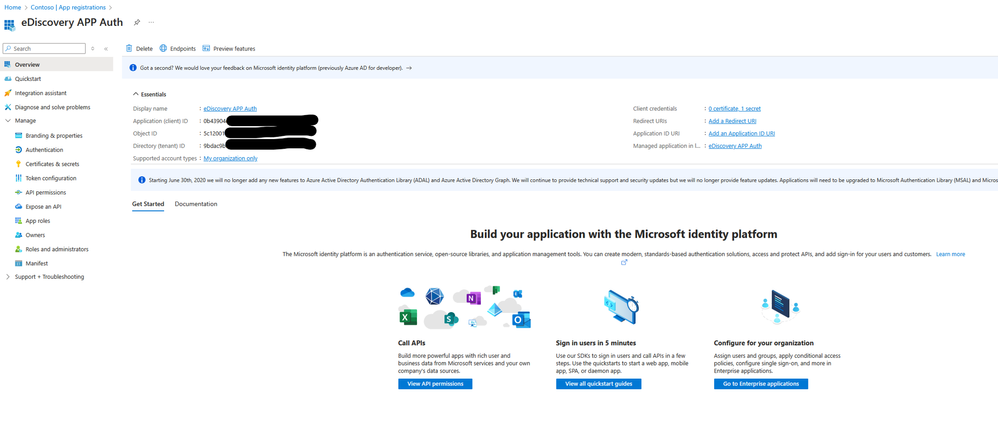The height and width of the screenshot is (429, 998).
Task: Switch to the Documentation tab
Action: (196, 204)
